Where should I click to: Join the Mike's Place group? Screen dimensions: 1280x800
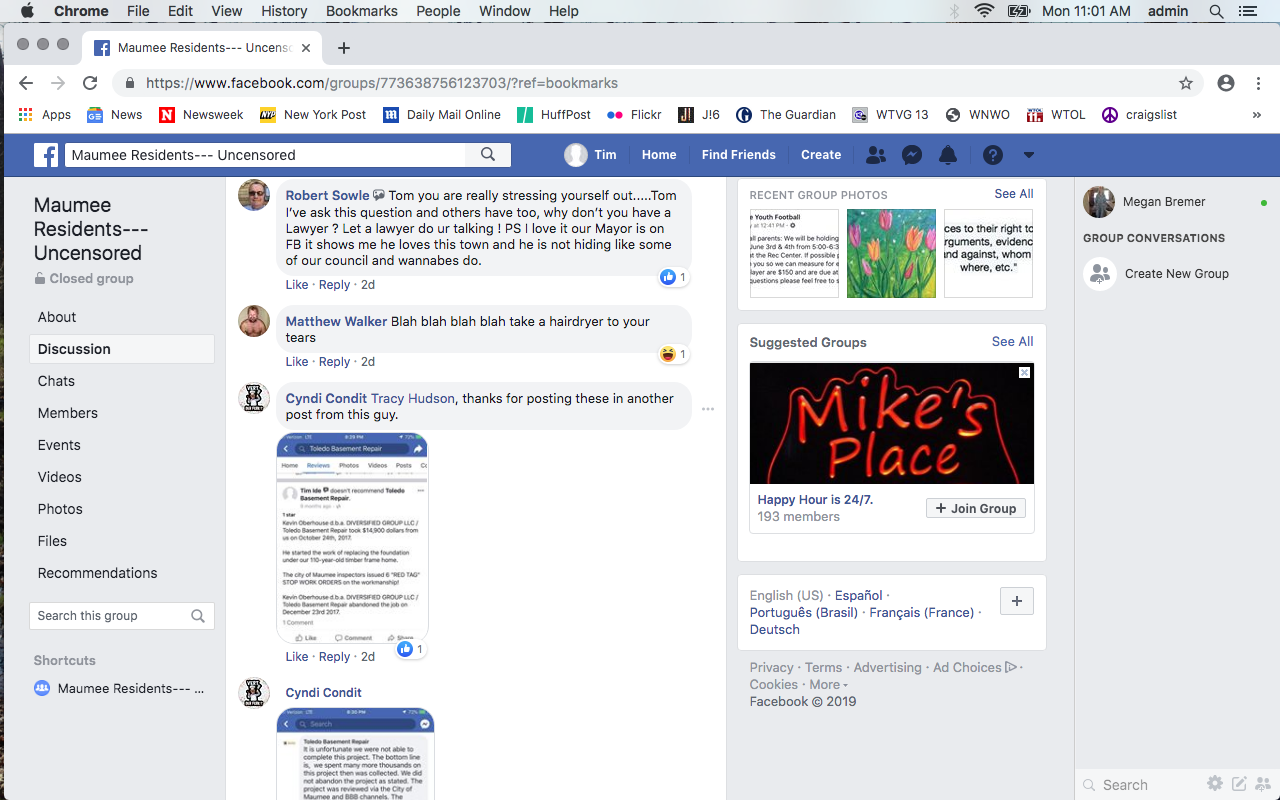[x=975, y=508]
